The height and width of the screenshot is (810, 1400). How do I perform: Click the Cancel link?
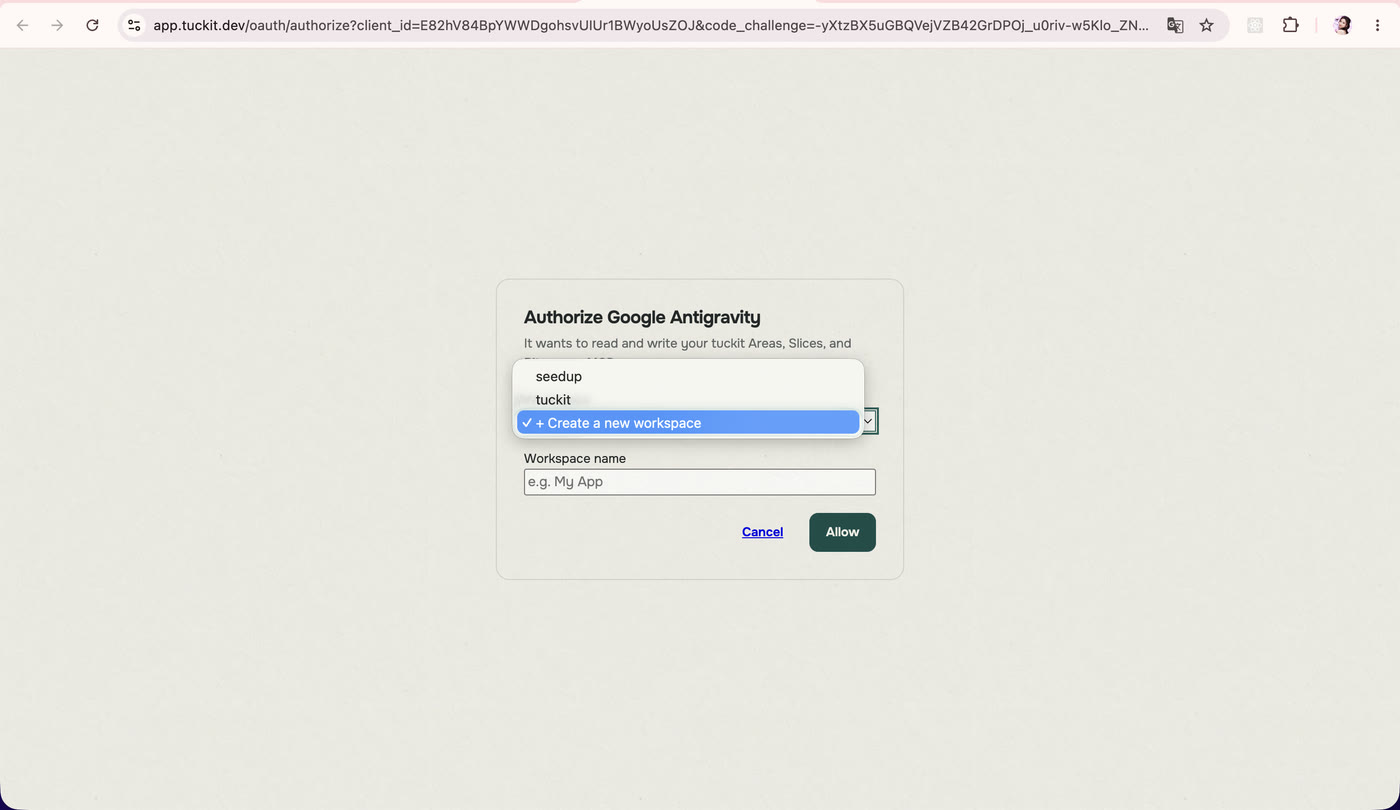tap(762, 532)
